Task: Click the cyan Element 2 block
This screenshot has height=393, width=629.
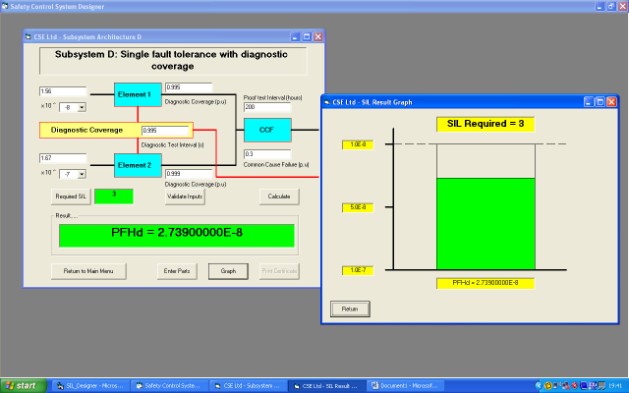Action: point(138,165)
